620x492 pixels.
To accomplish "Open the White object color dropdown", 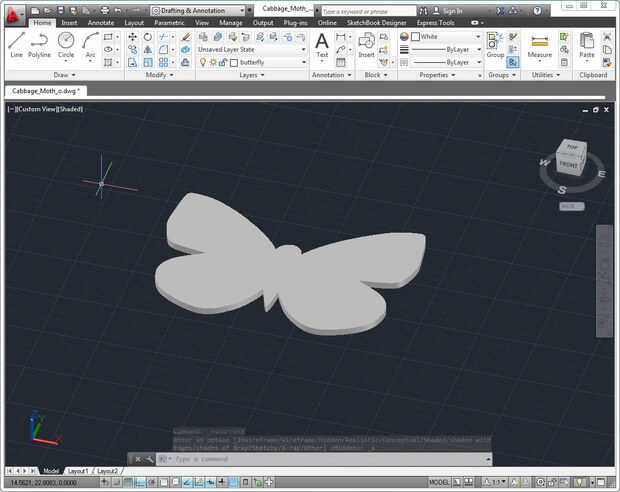I will [446, 37].
